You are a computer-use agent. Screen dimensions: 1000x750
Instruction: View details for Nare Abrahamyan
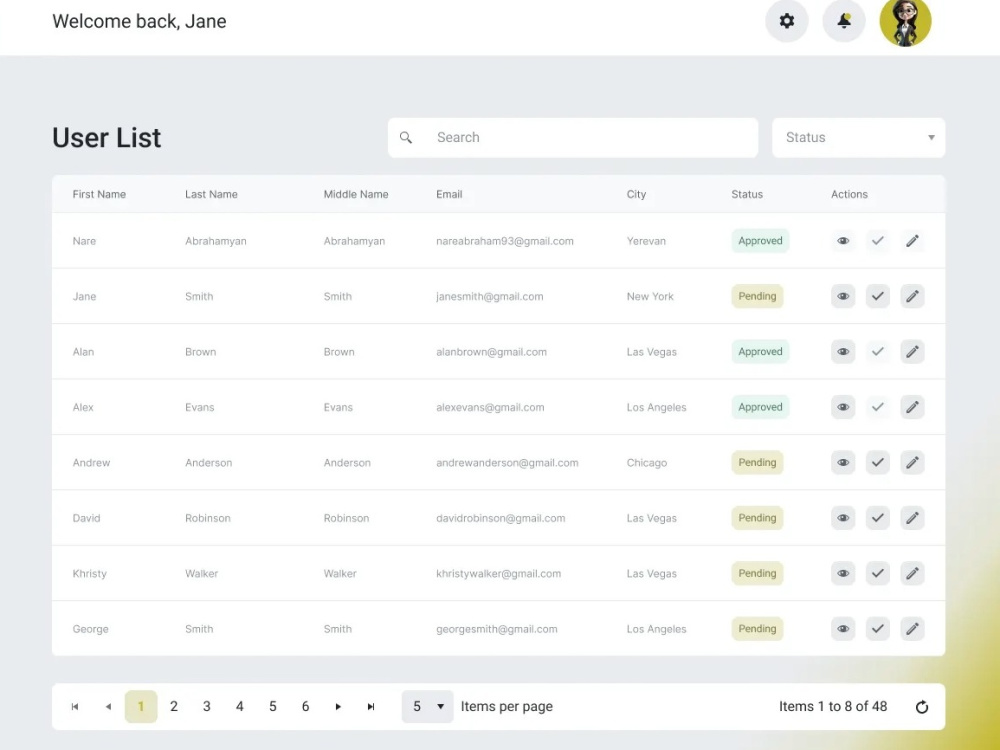843,240
